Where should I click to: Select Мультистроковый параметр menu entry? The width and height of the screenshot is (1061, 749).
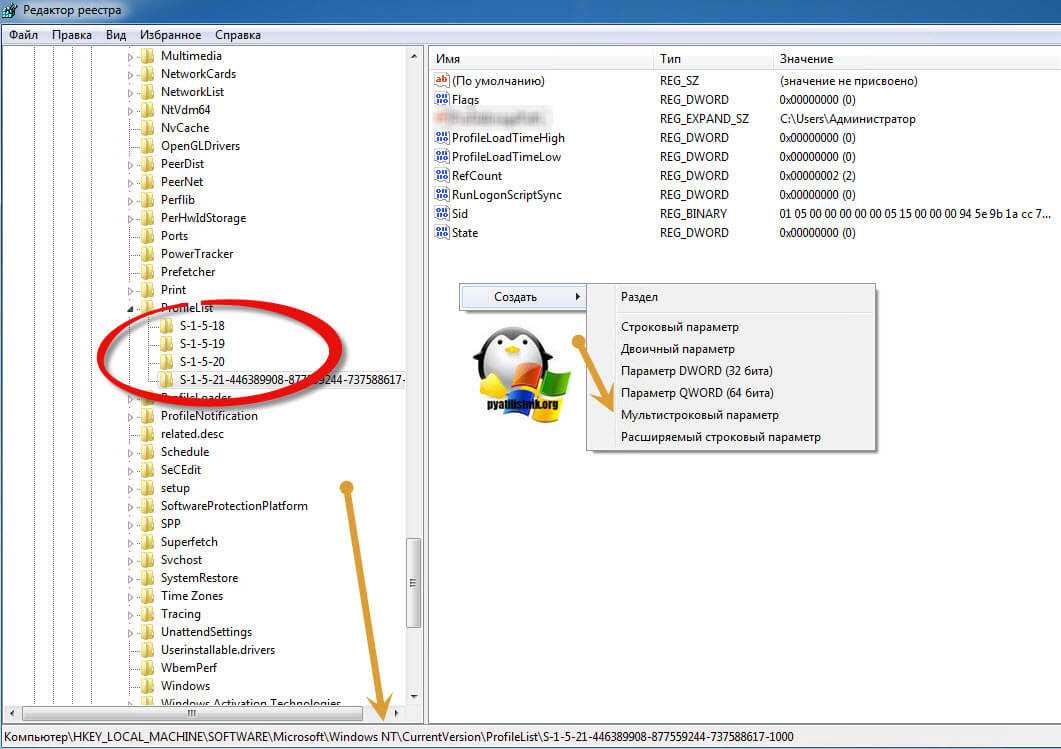[x=699, y=415]
